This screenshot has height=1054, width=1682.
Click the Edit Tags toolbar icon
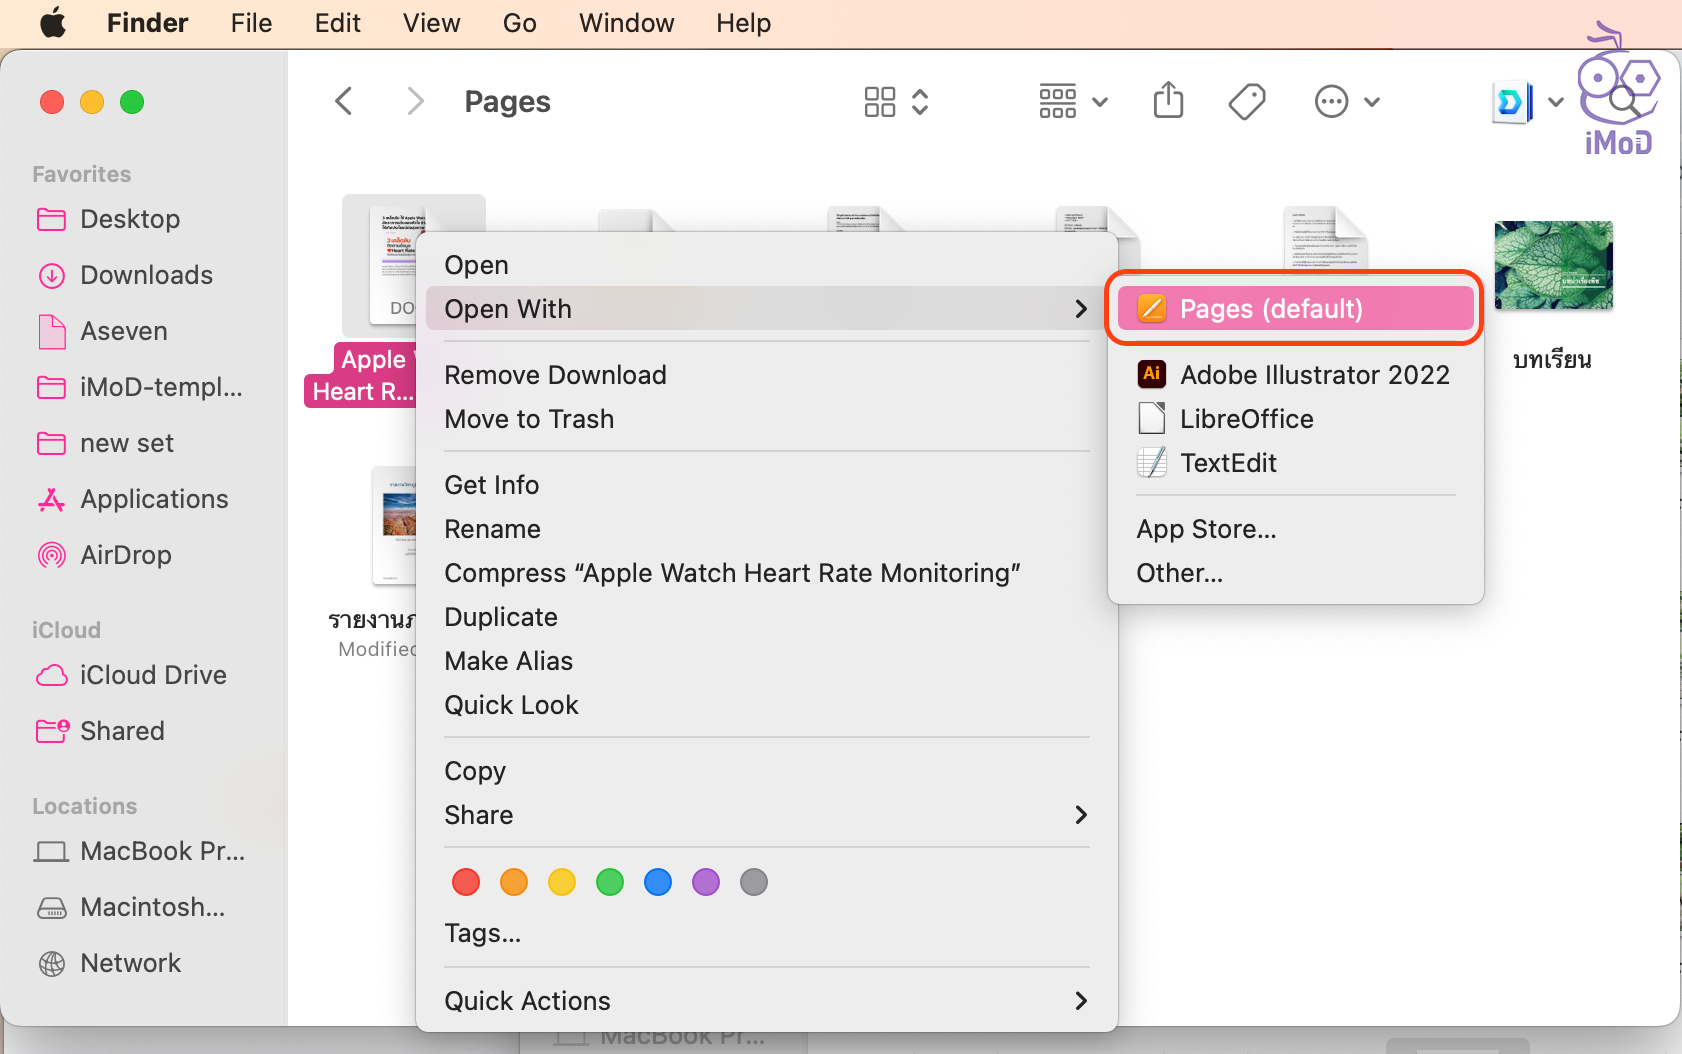pos(1246,101)
